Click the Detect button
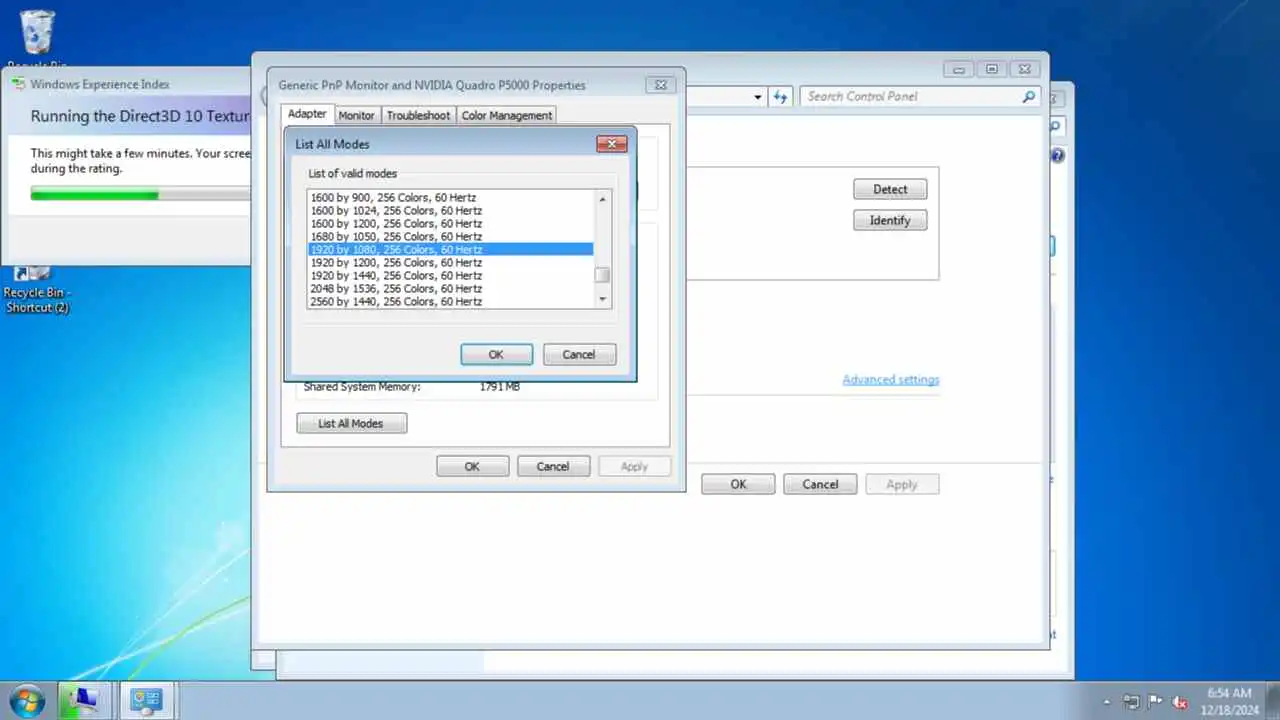 point(890,189)
